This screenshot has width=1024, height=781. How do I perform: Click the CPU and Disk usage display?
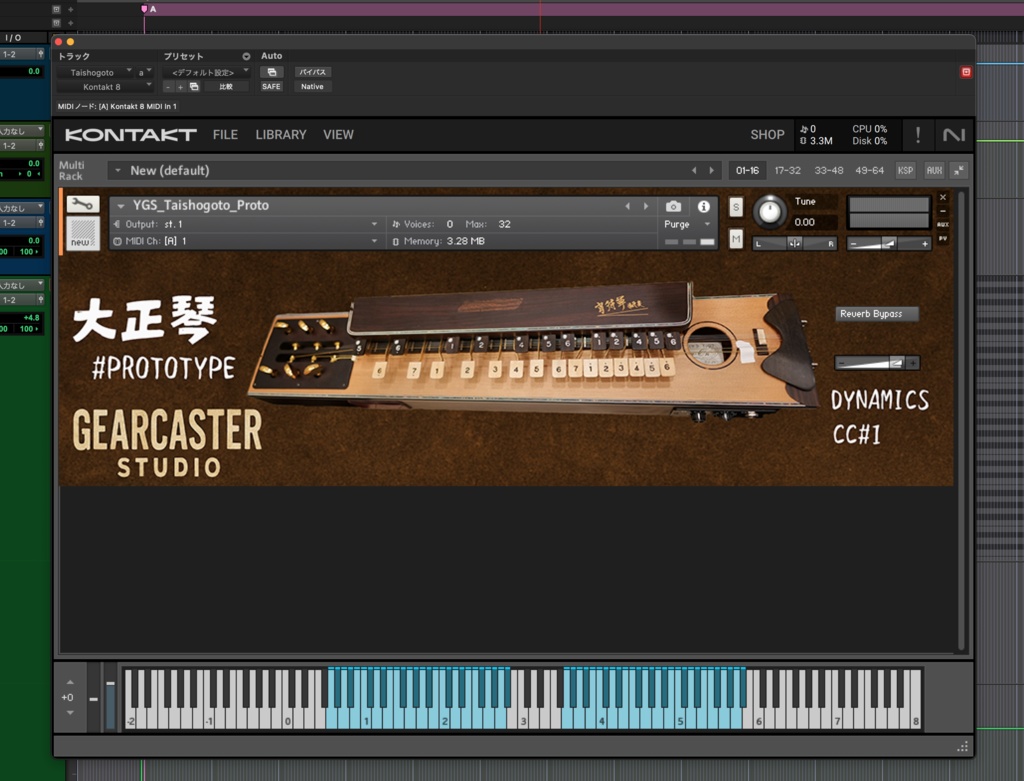click(x=869, y=135)
